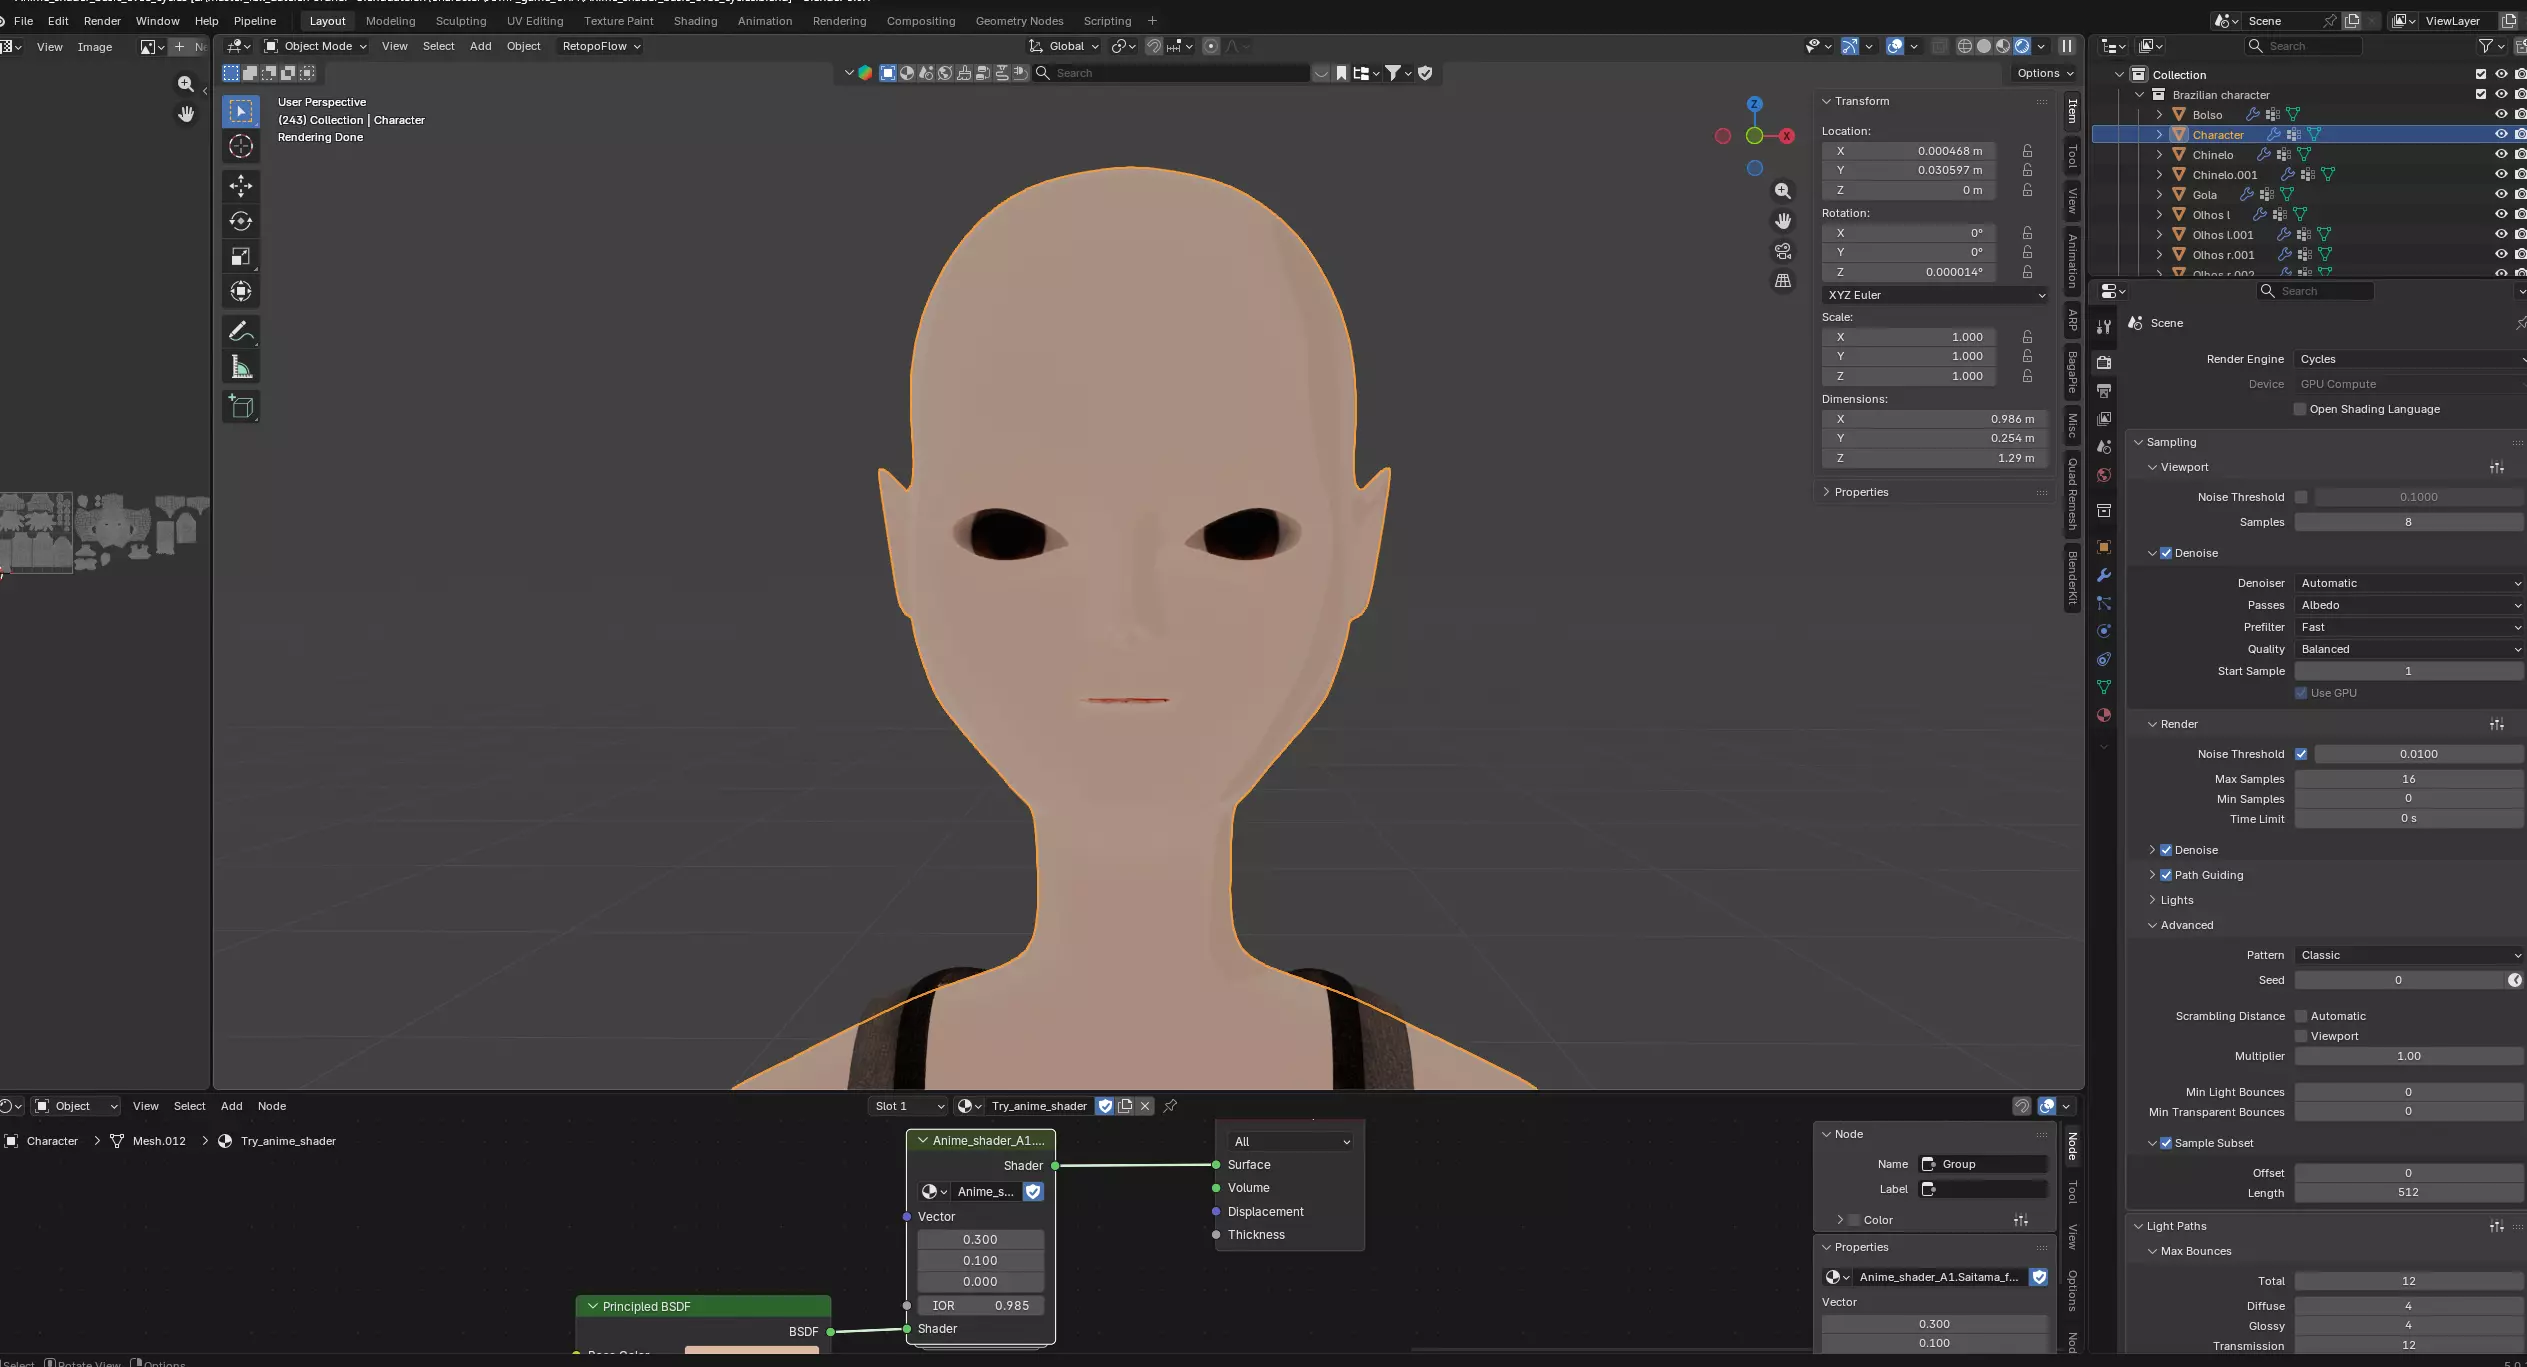Open the Object Mode dropdown
The image size is (2527, 1367).
[x=316, y=46]
